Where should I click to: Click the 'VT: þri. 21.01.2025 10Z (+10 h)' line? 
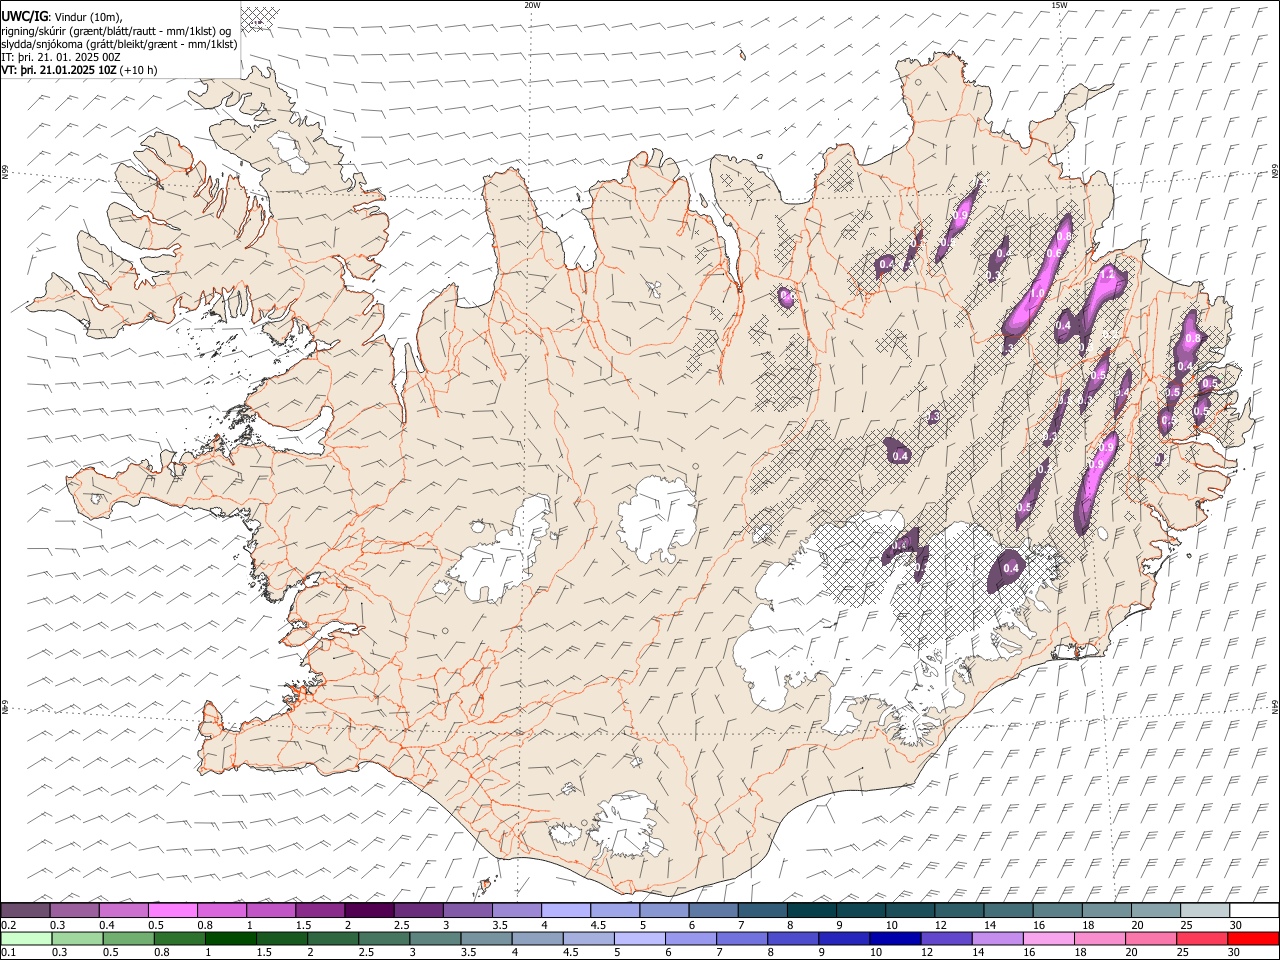pos(79,70)
